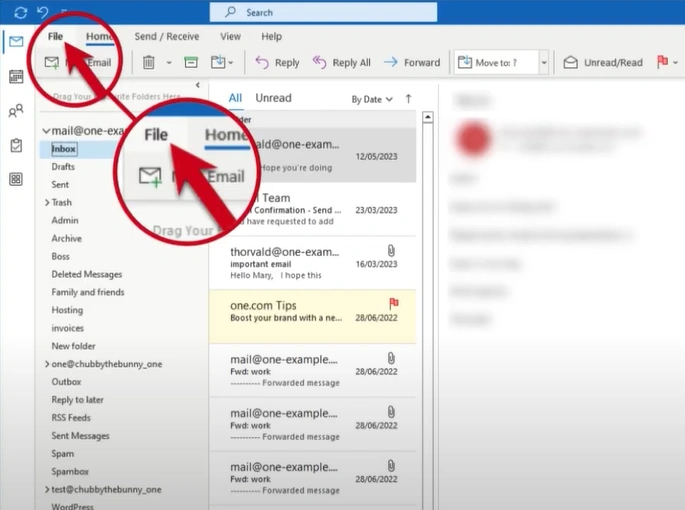Click the Move to folder icon
Image resolution: width=685 pixels, height=510 pixels.
[218, 62]
